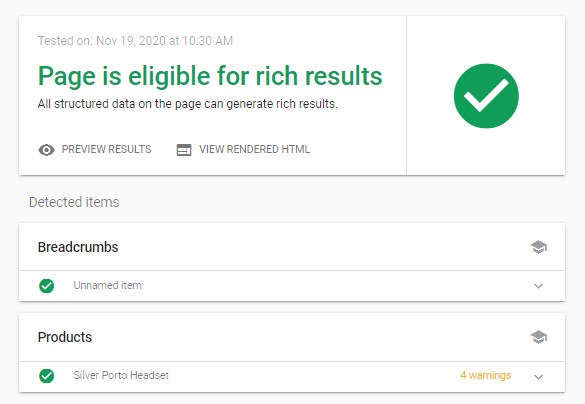The image size is (585, 404).
Task: Expand the Silver Porto Headset chevron
Action: (x=538, y=377)
